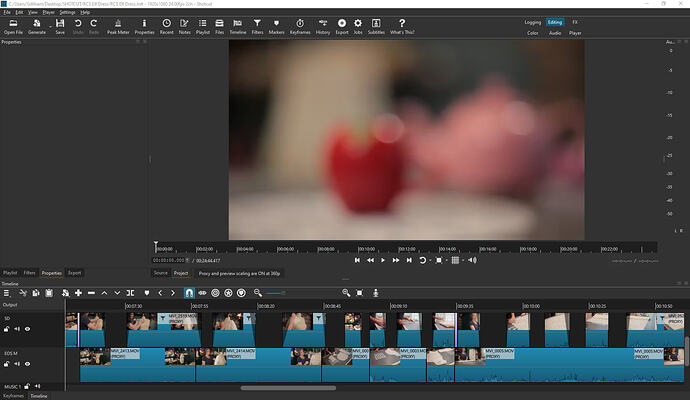Switch to the Source player tab
Viewport: 690px width, 400px height.
coord(161,273)
